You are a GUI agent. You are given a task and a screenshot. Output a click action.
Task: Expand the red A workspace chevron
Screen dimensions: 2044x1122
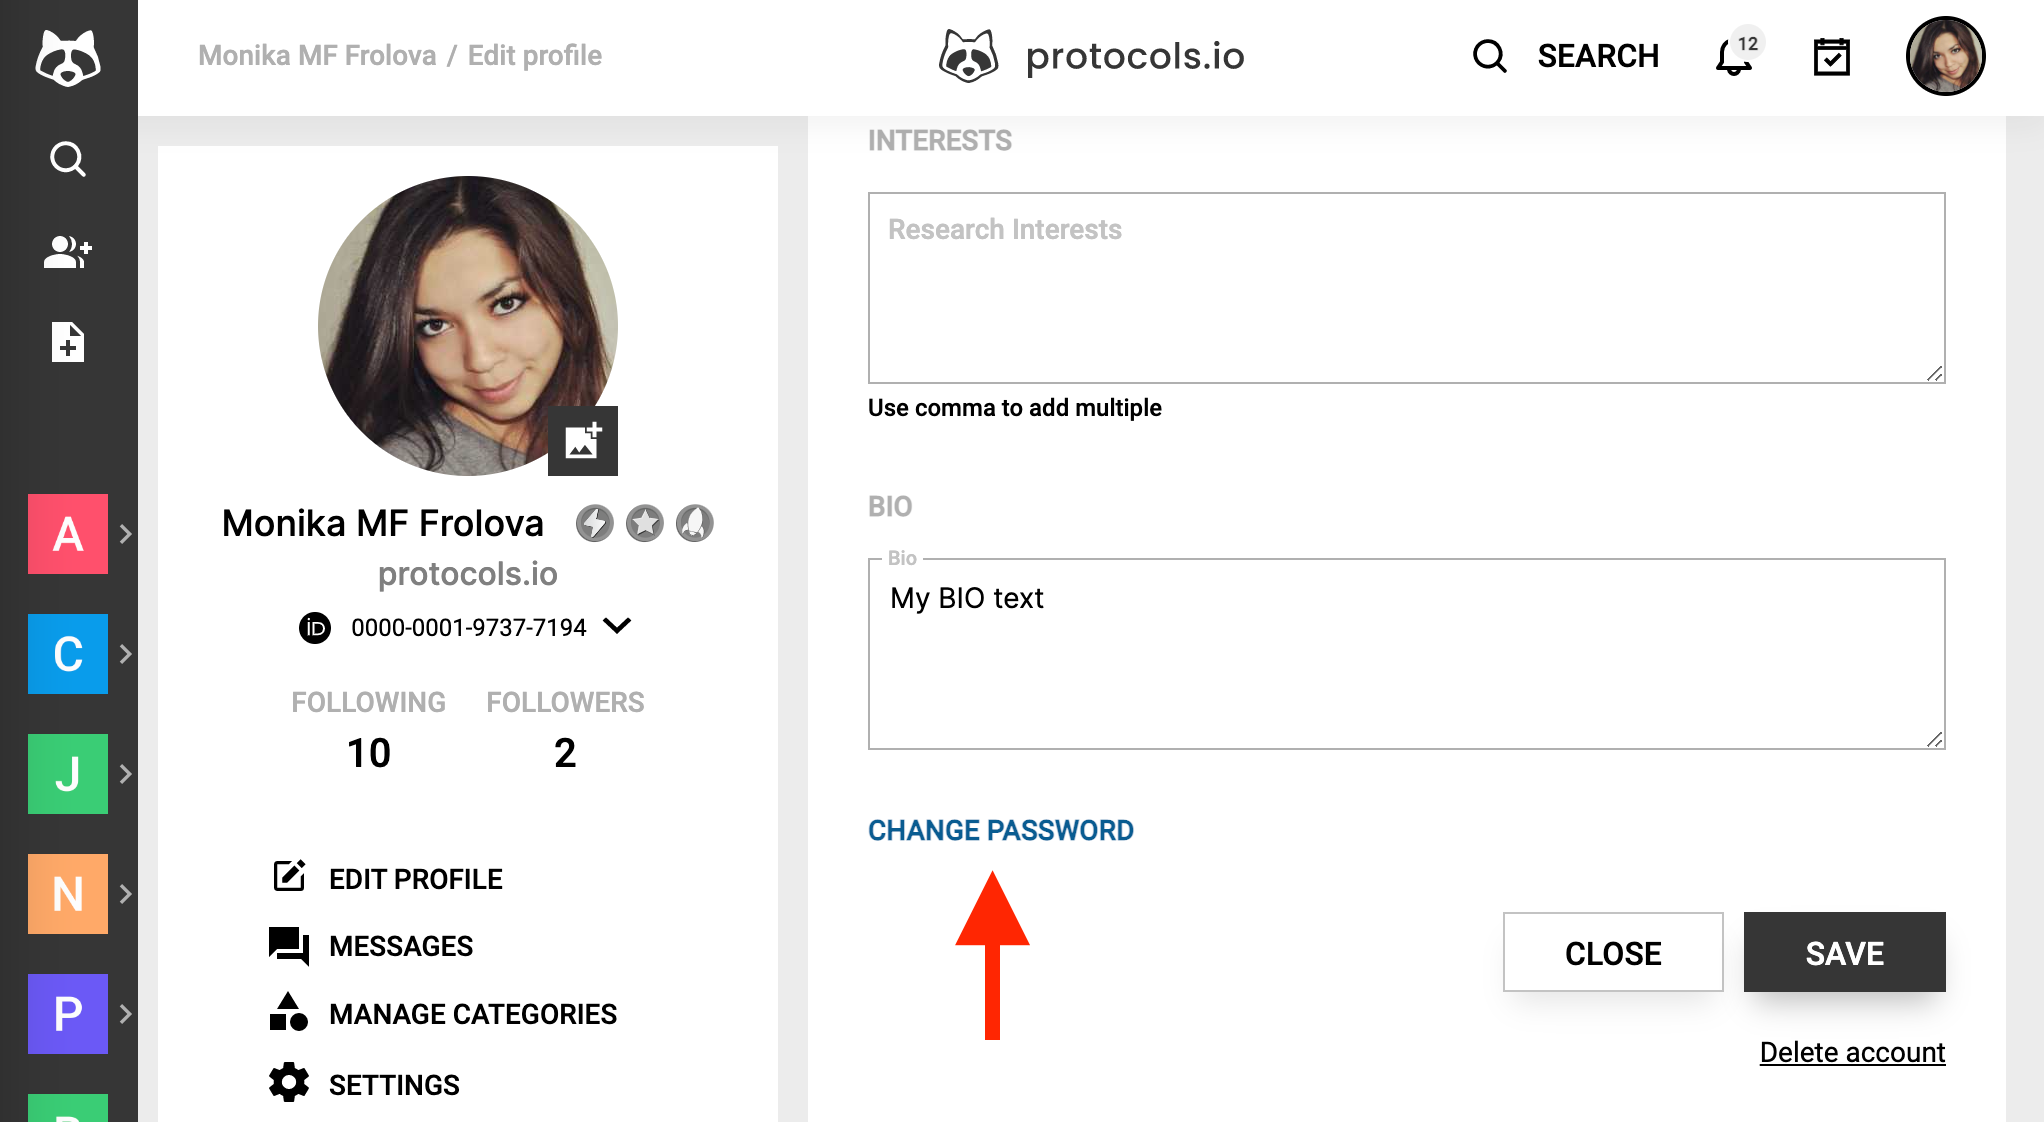click(126, 534)
